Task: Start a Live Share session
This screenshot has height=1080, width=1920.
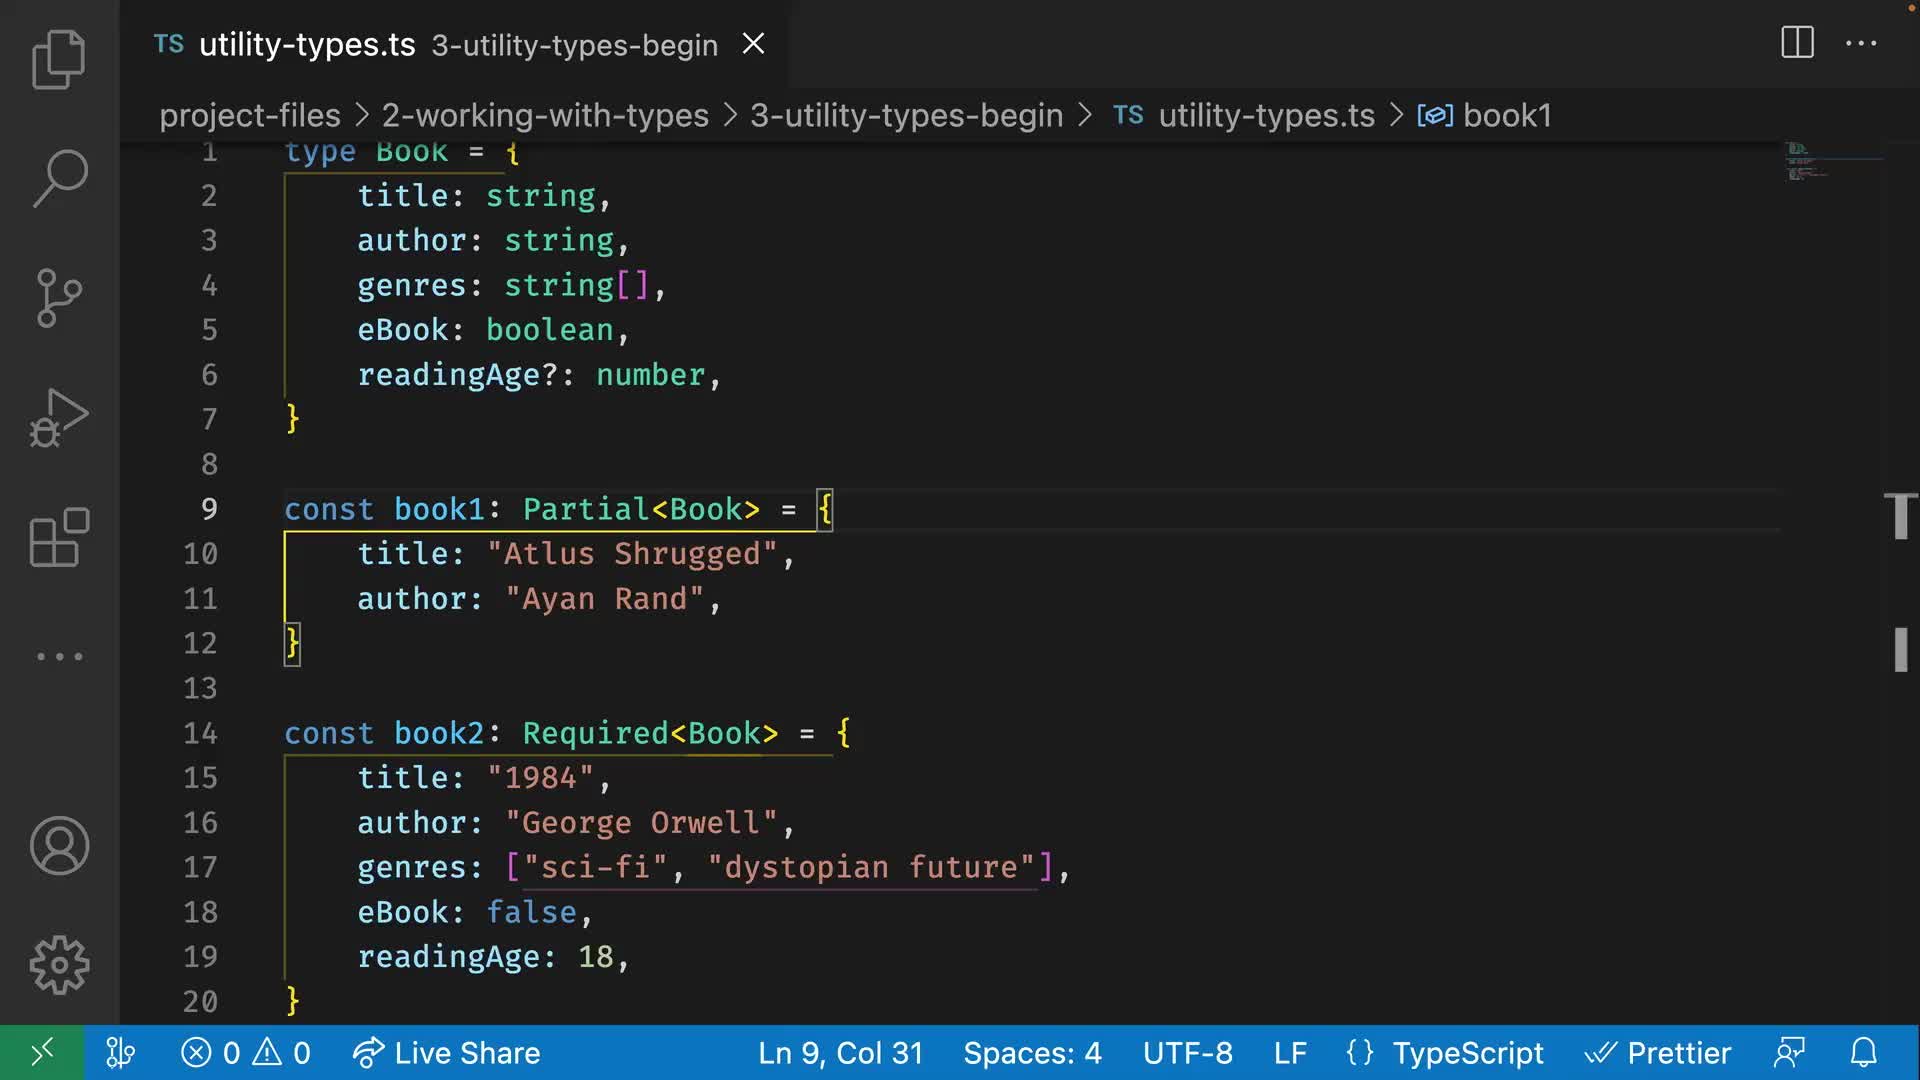Action: [x=446, y=1052]
